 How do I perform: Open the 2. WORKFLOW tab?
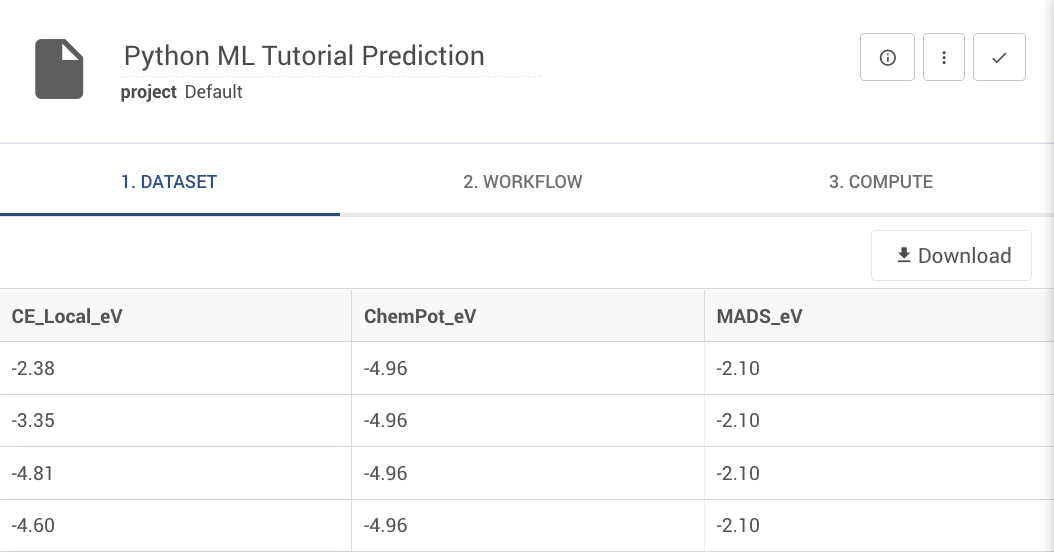point(522,182)
